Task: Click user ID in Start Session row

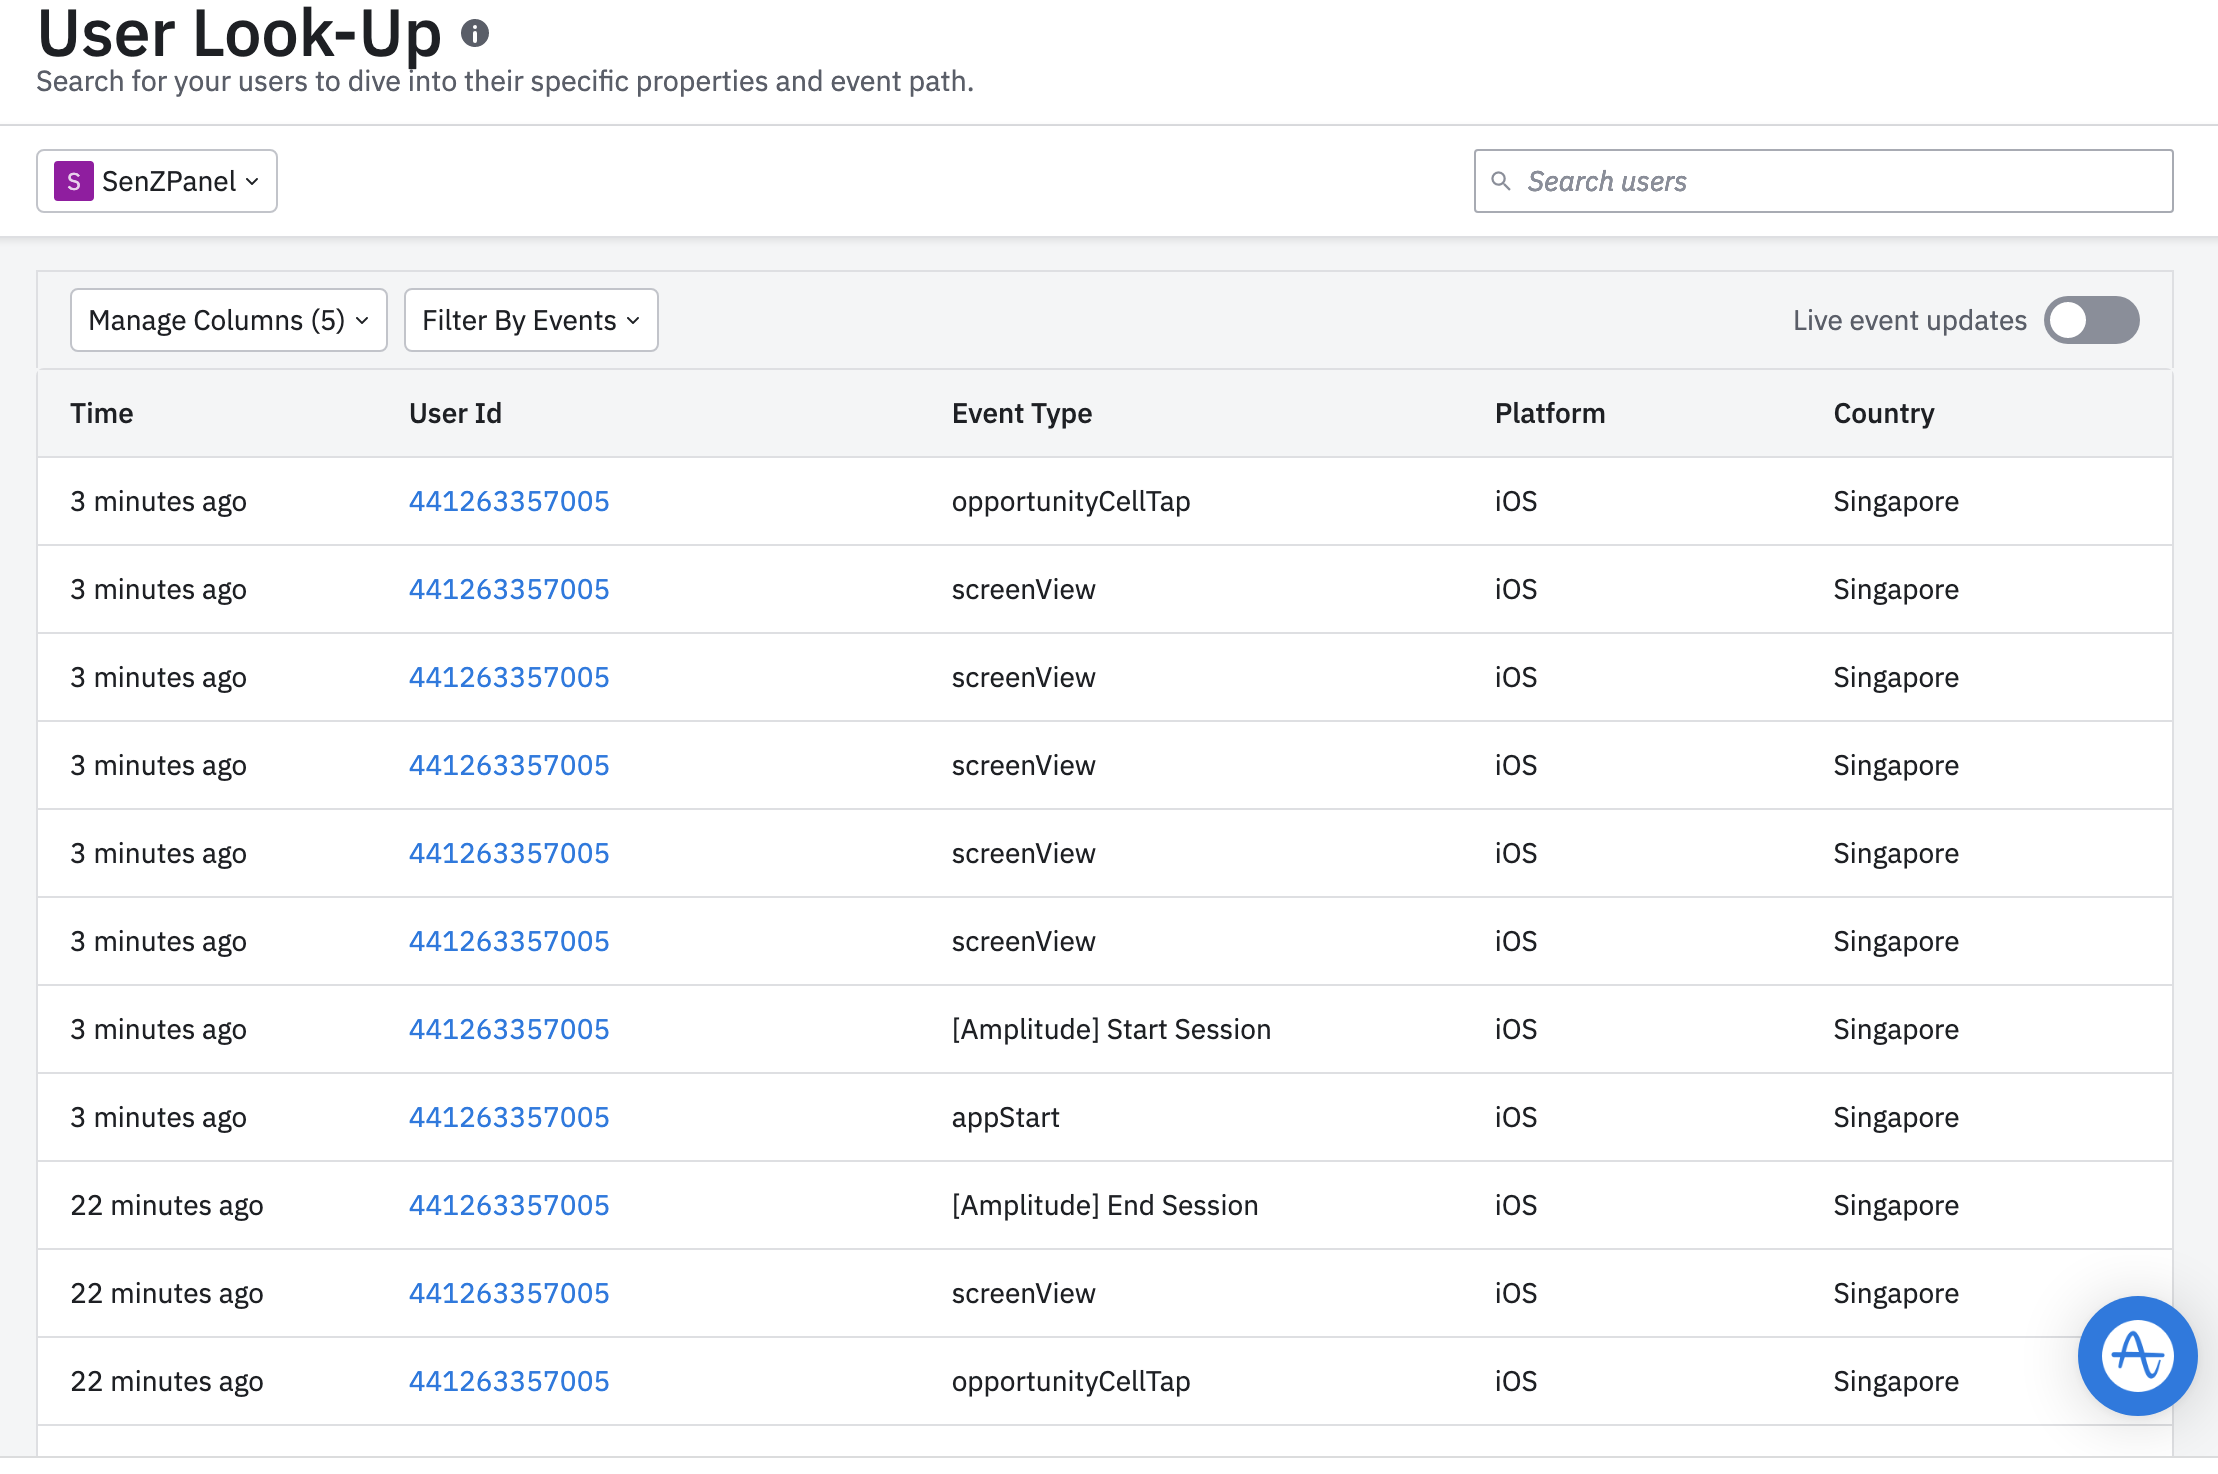Action: click(x=509, y=1029)
